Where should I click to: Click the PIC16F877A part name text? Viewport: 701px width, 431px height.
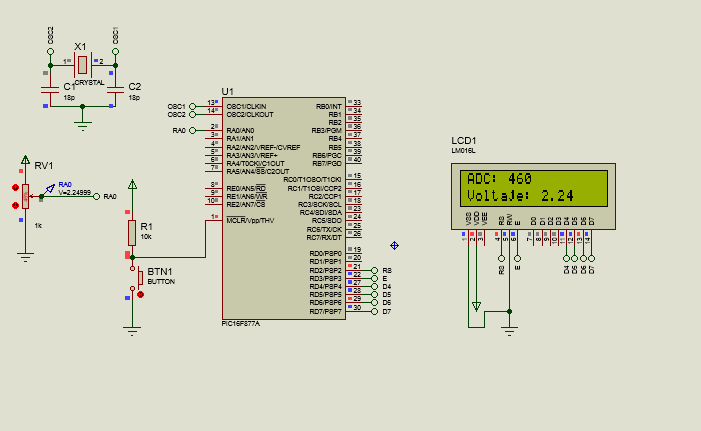pos(241,324)
